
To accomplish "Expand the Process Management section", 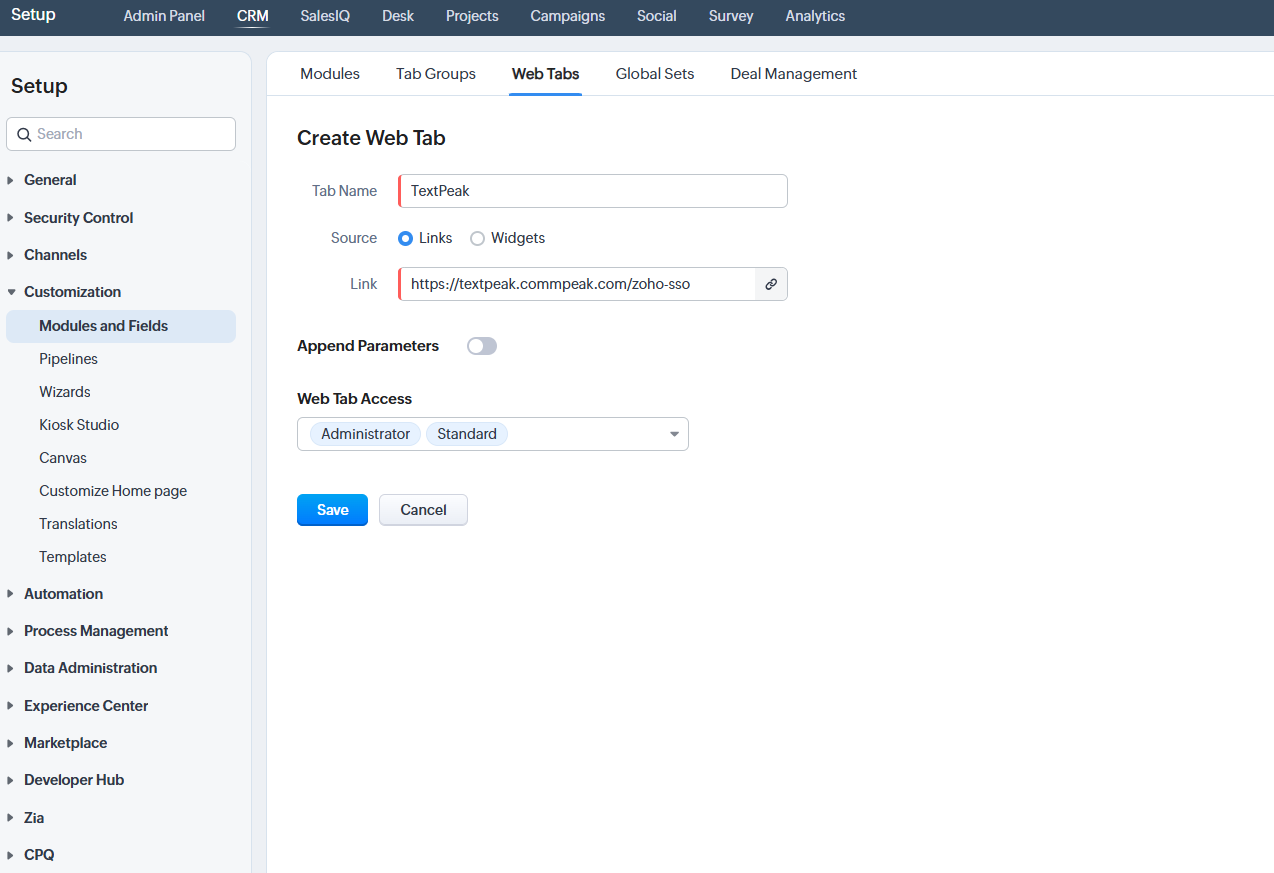I will tap(96, 631).
